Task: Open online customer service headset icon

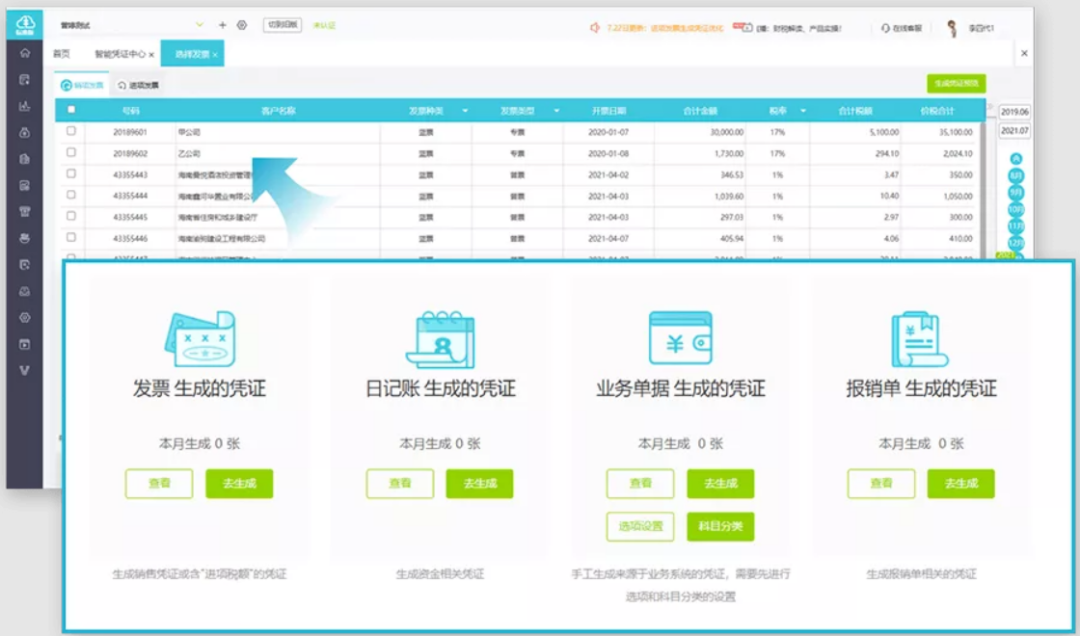Action: click(885, 28)
